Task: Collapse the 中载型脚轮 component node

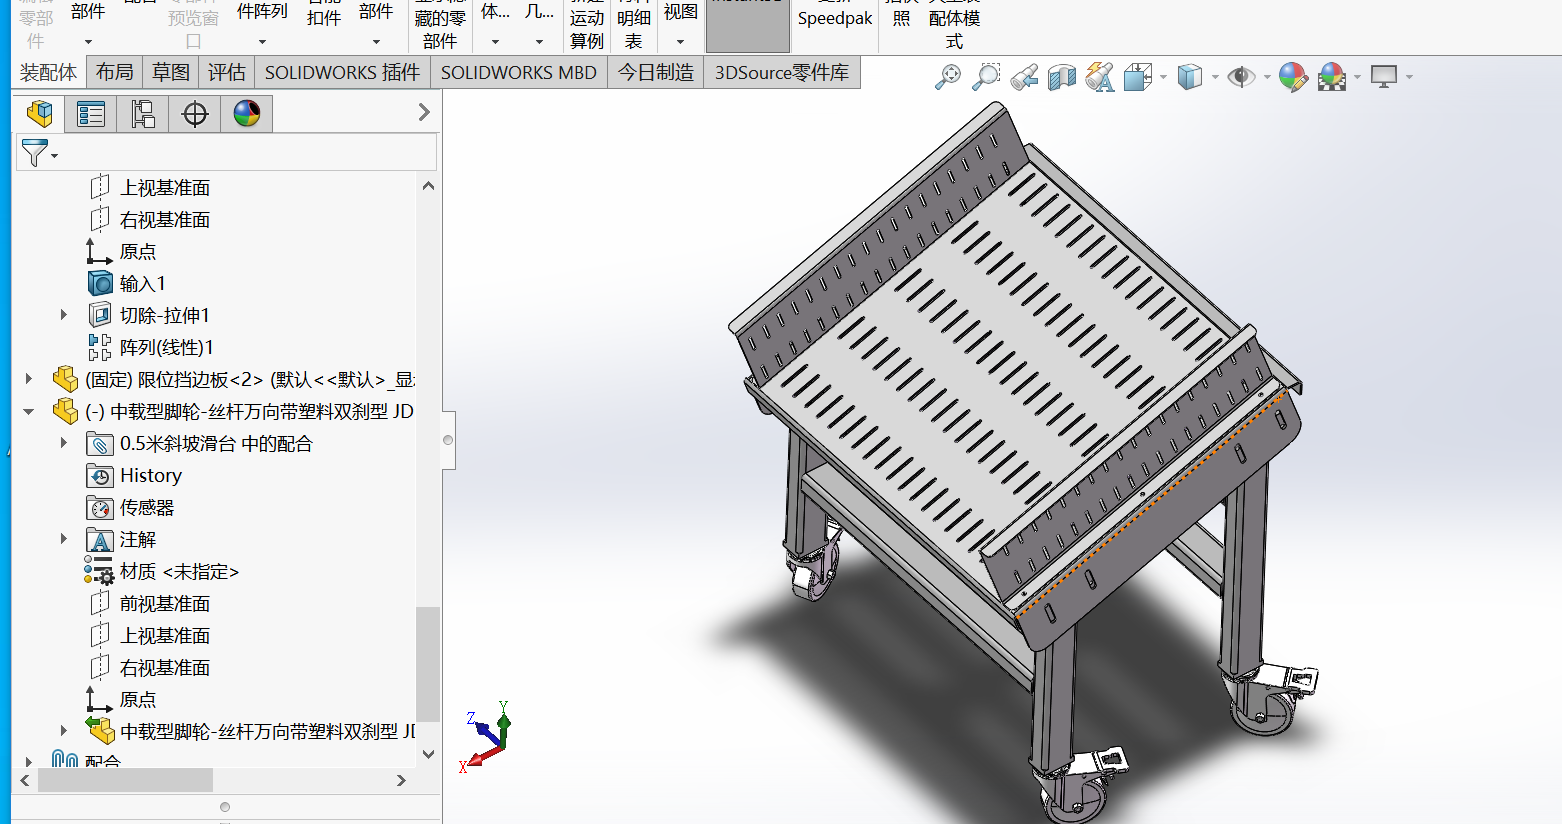Action: [x=29, y=411]
